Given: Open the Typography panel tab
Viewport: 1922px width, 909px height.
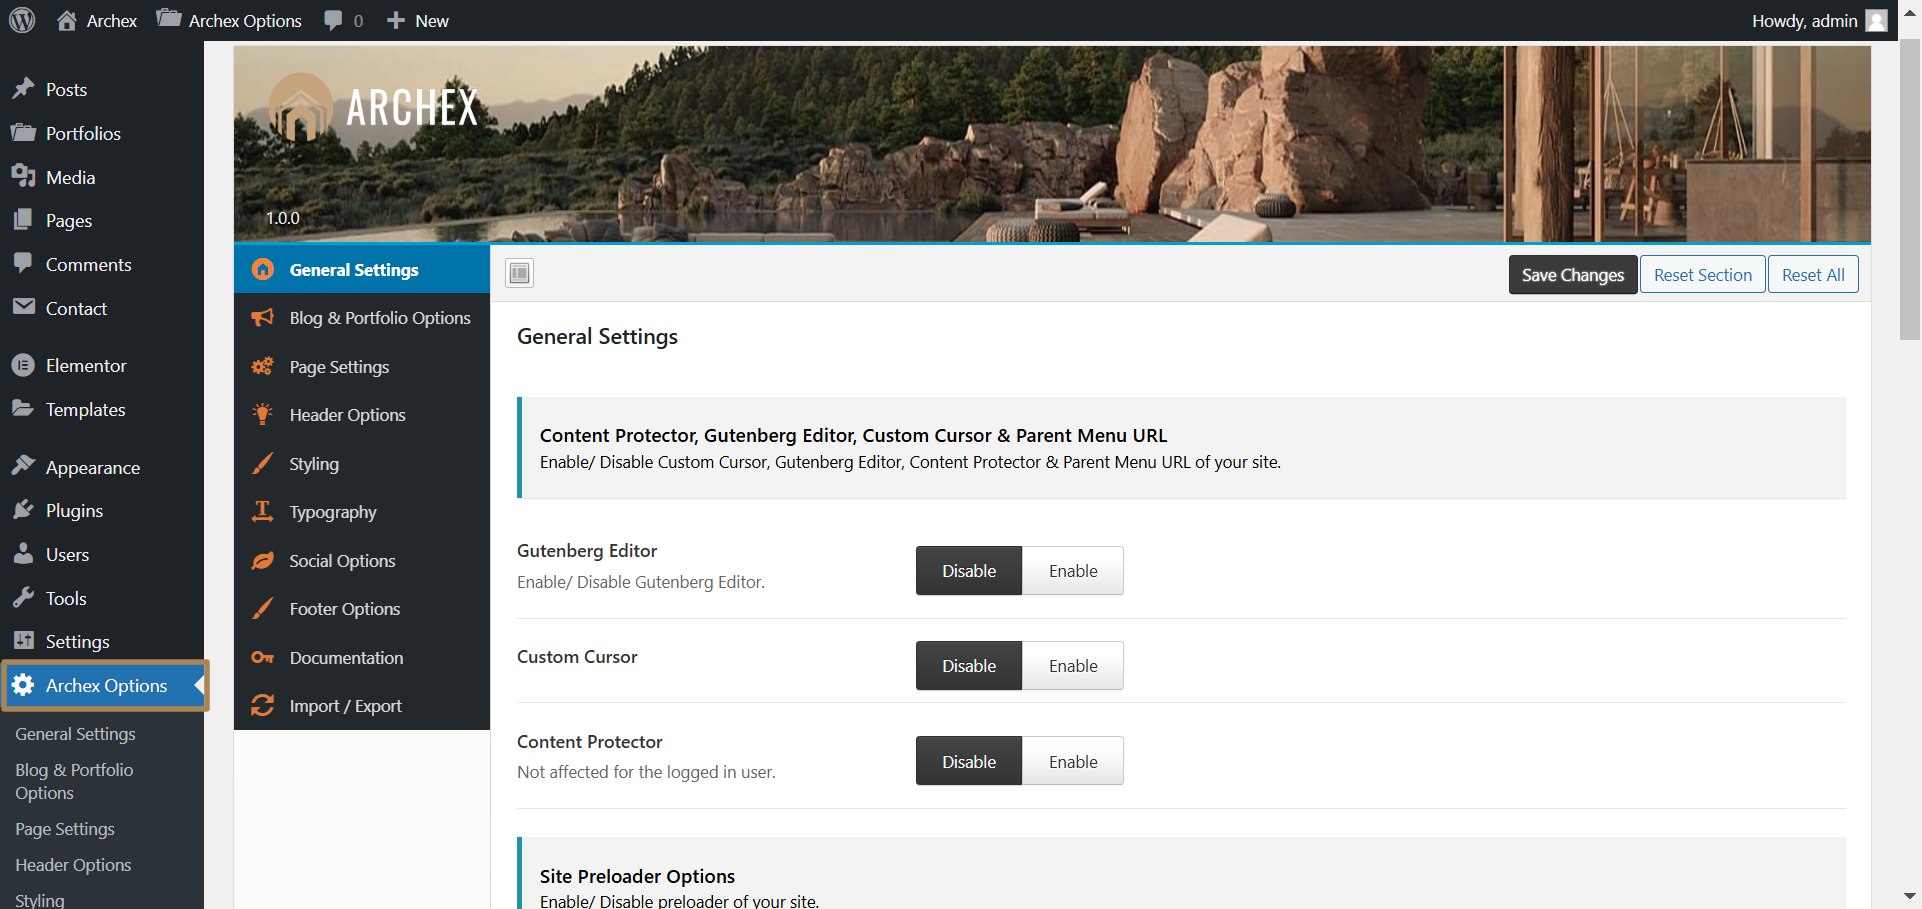Looking at the screenshot, I should [362, 512].
